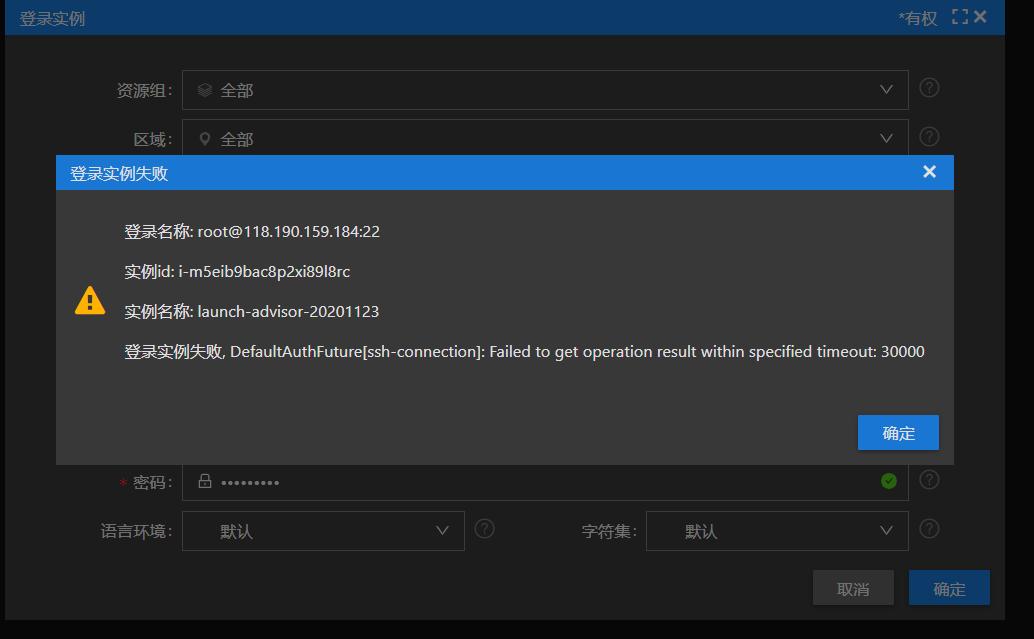This screenshot has height=639, width=1034.
Task: Click help icon next to 语言环境
Action: 485,529
